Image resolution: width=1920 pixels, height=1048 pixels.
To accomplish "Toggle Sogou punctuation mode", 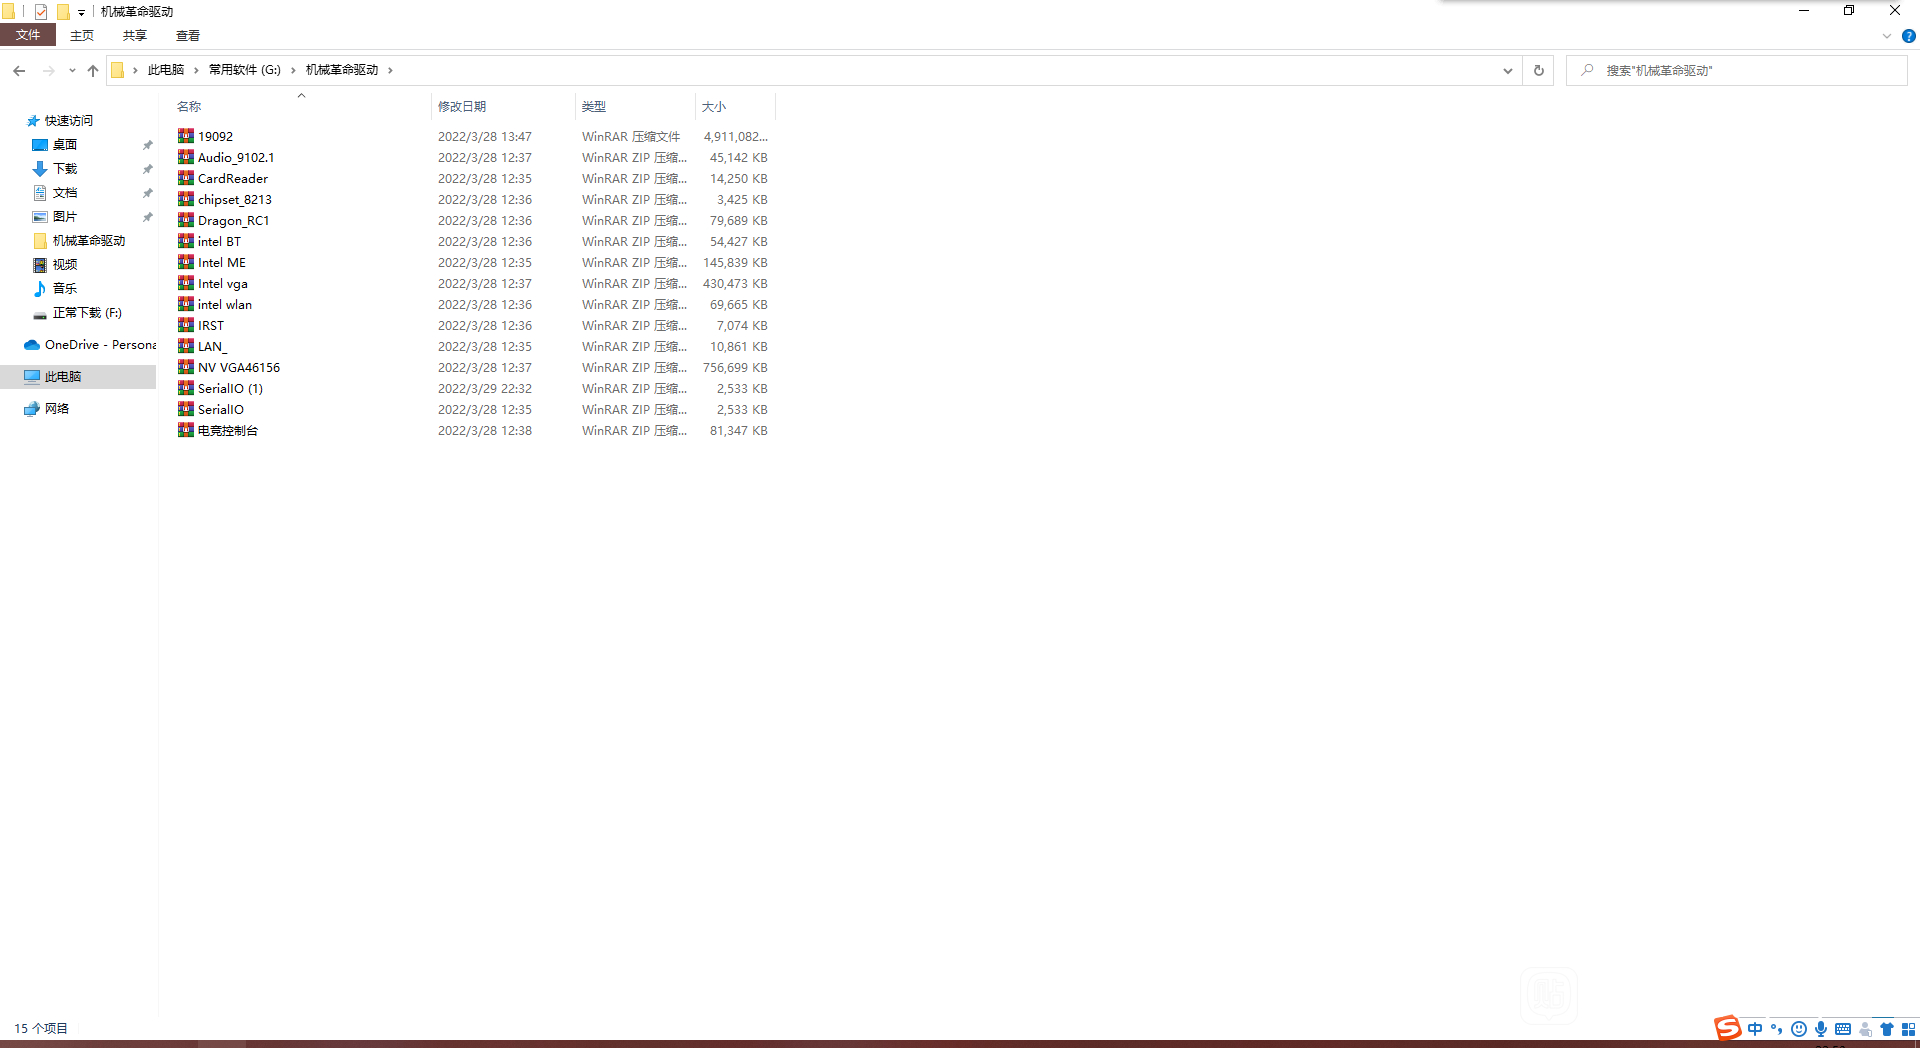I will point(1777,1029).
